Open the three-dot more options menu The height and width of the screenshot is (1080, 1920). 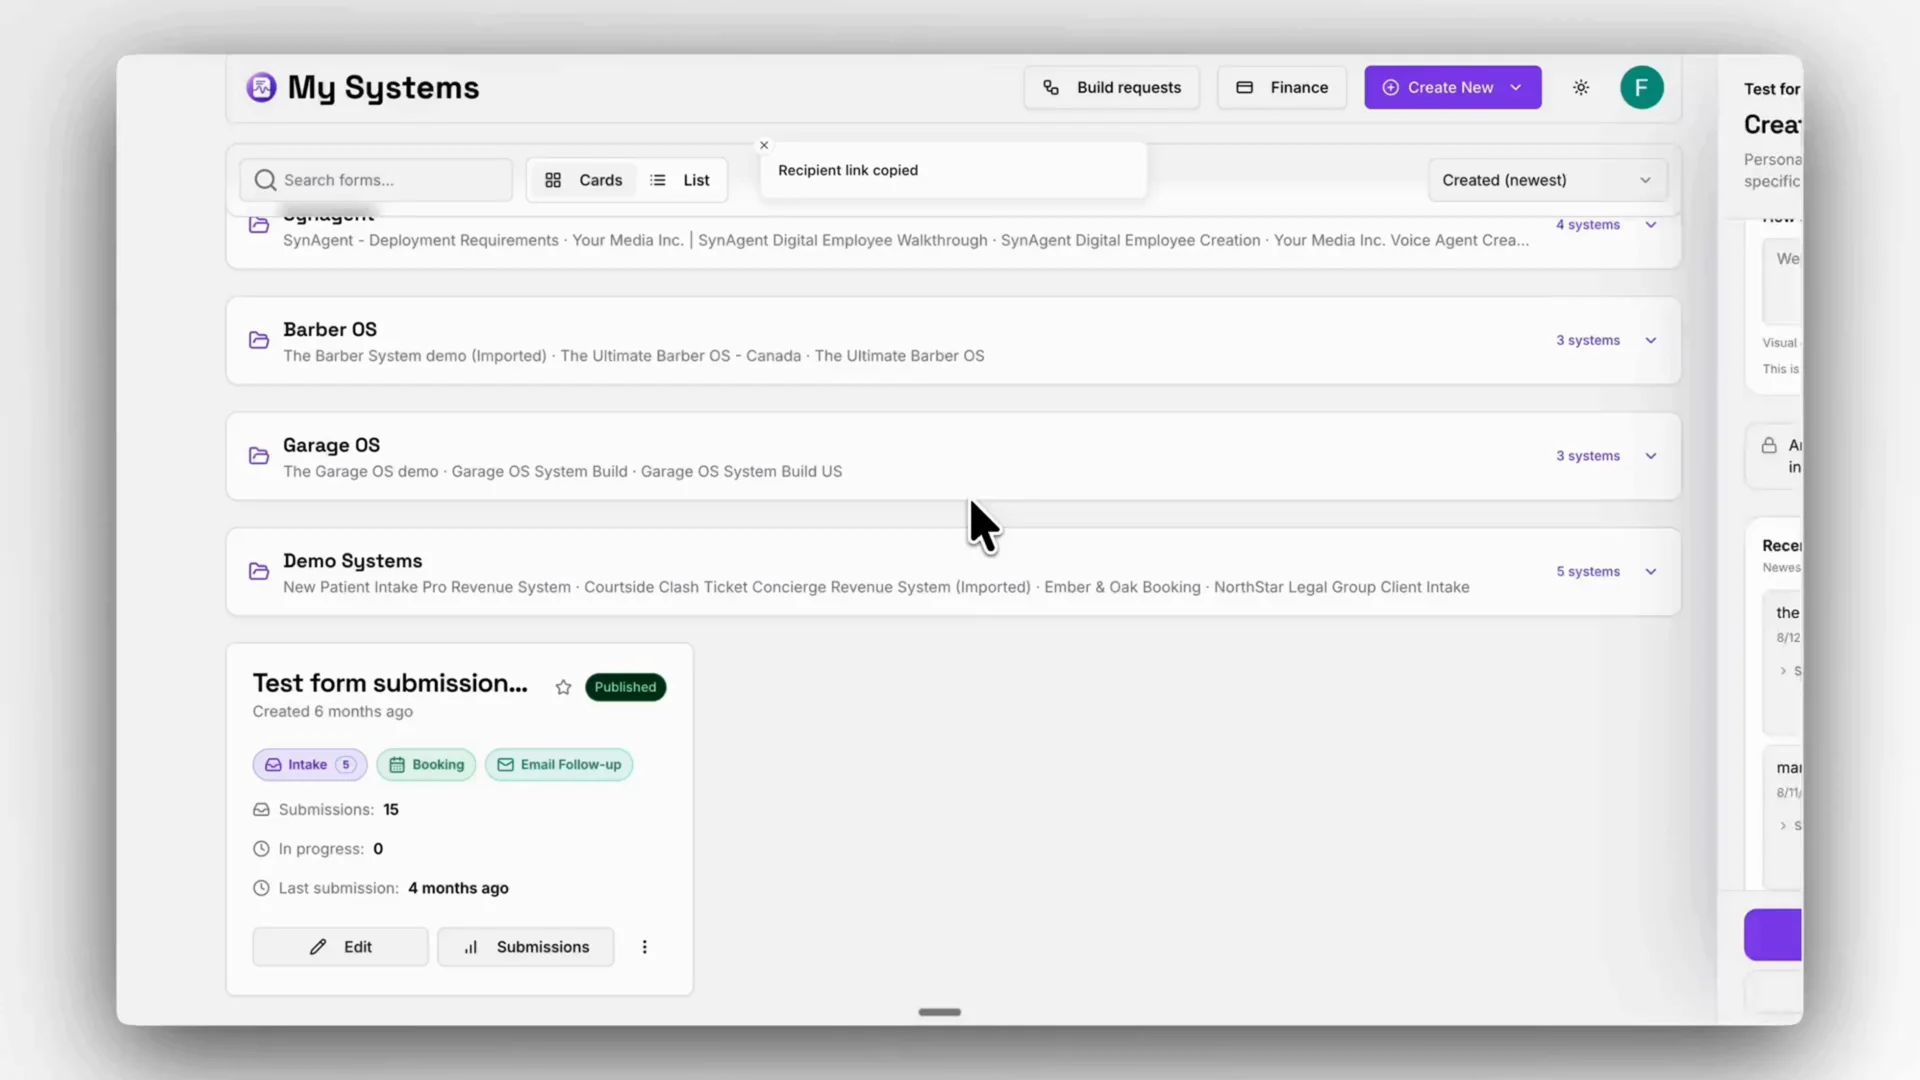tap(645, 947)
